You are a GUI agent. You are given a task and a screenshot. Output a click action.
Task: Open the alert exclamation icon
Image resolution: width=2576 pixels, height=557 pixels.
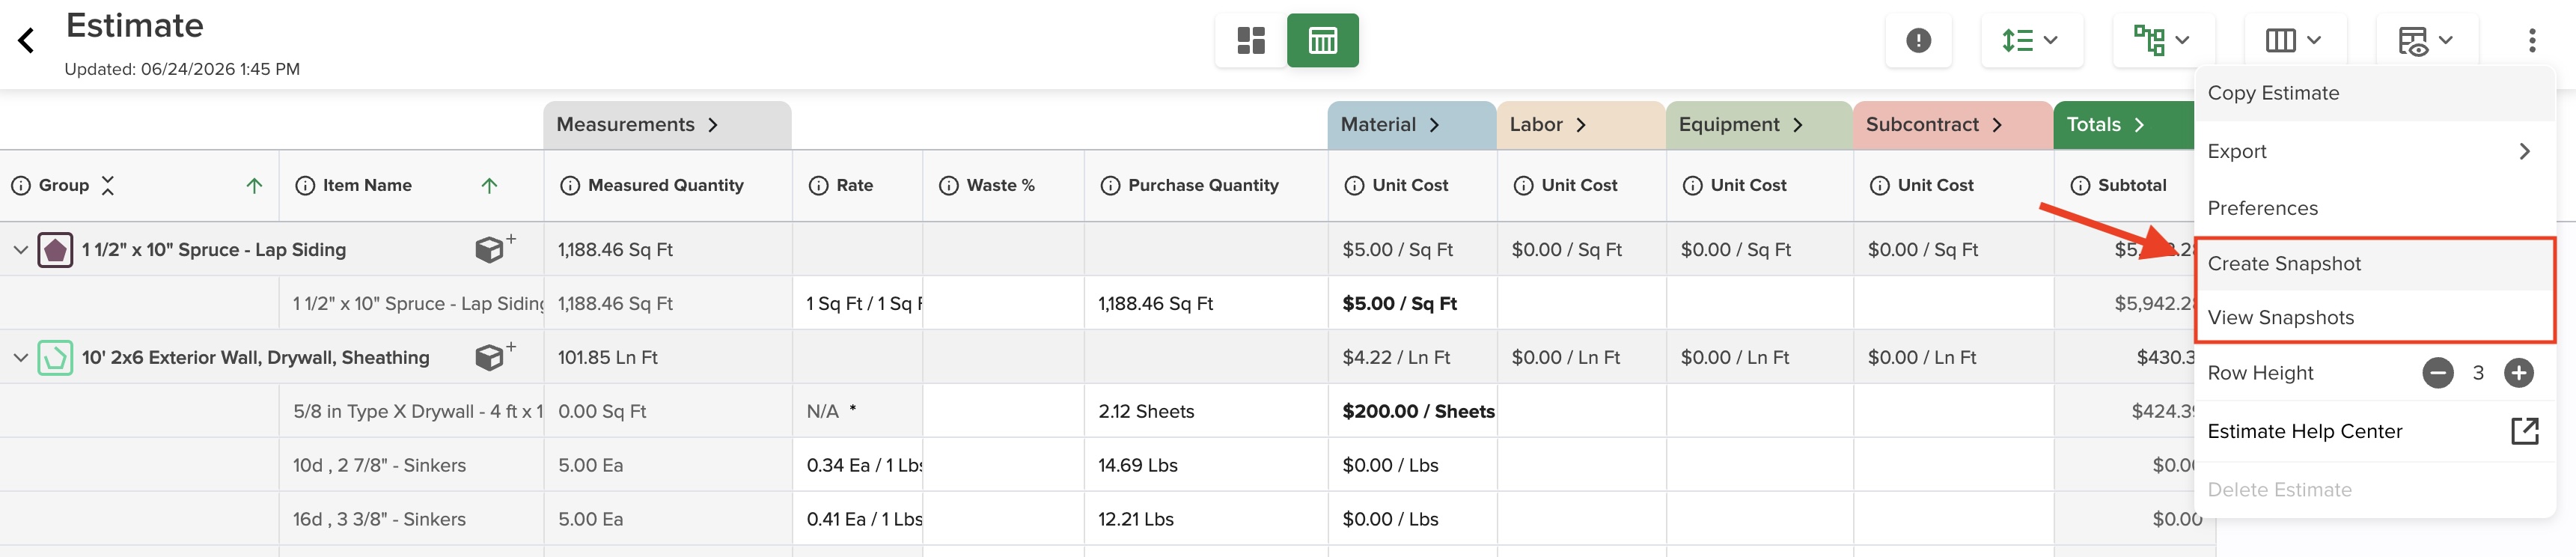coord(1918,41)
